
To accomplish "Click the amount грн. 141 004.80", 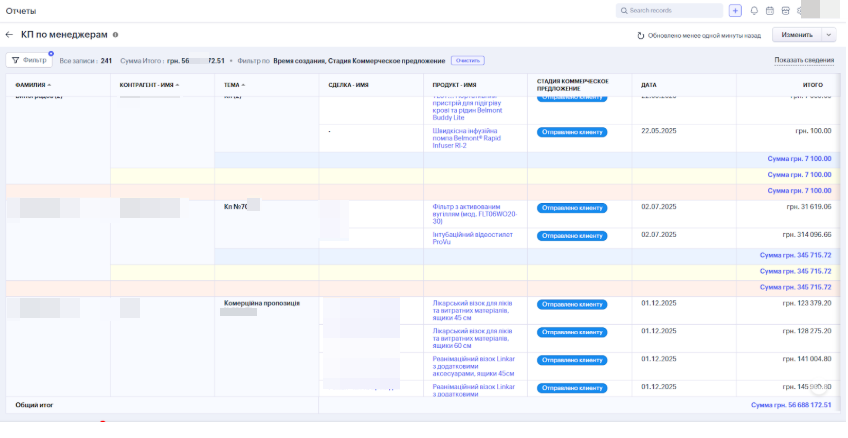I will coord(807,359).
